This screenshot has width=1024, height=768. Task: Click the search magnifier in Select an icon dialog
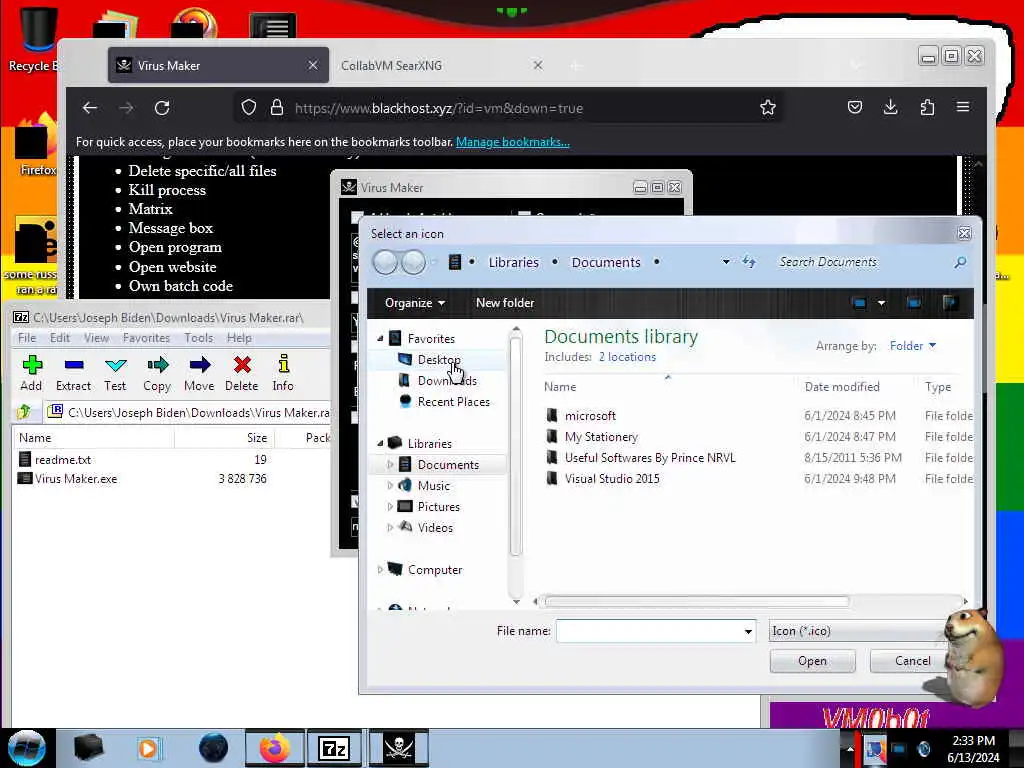(959, 263)
